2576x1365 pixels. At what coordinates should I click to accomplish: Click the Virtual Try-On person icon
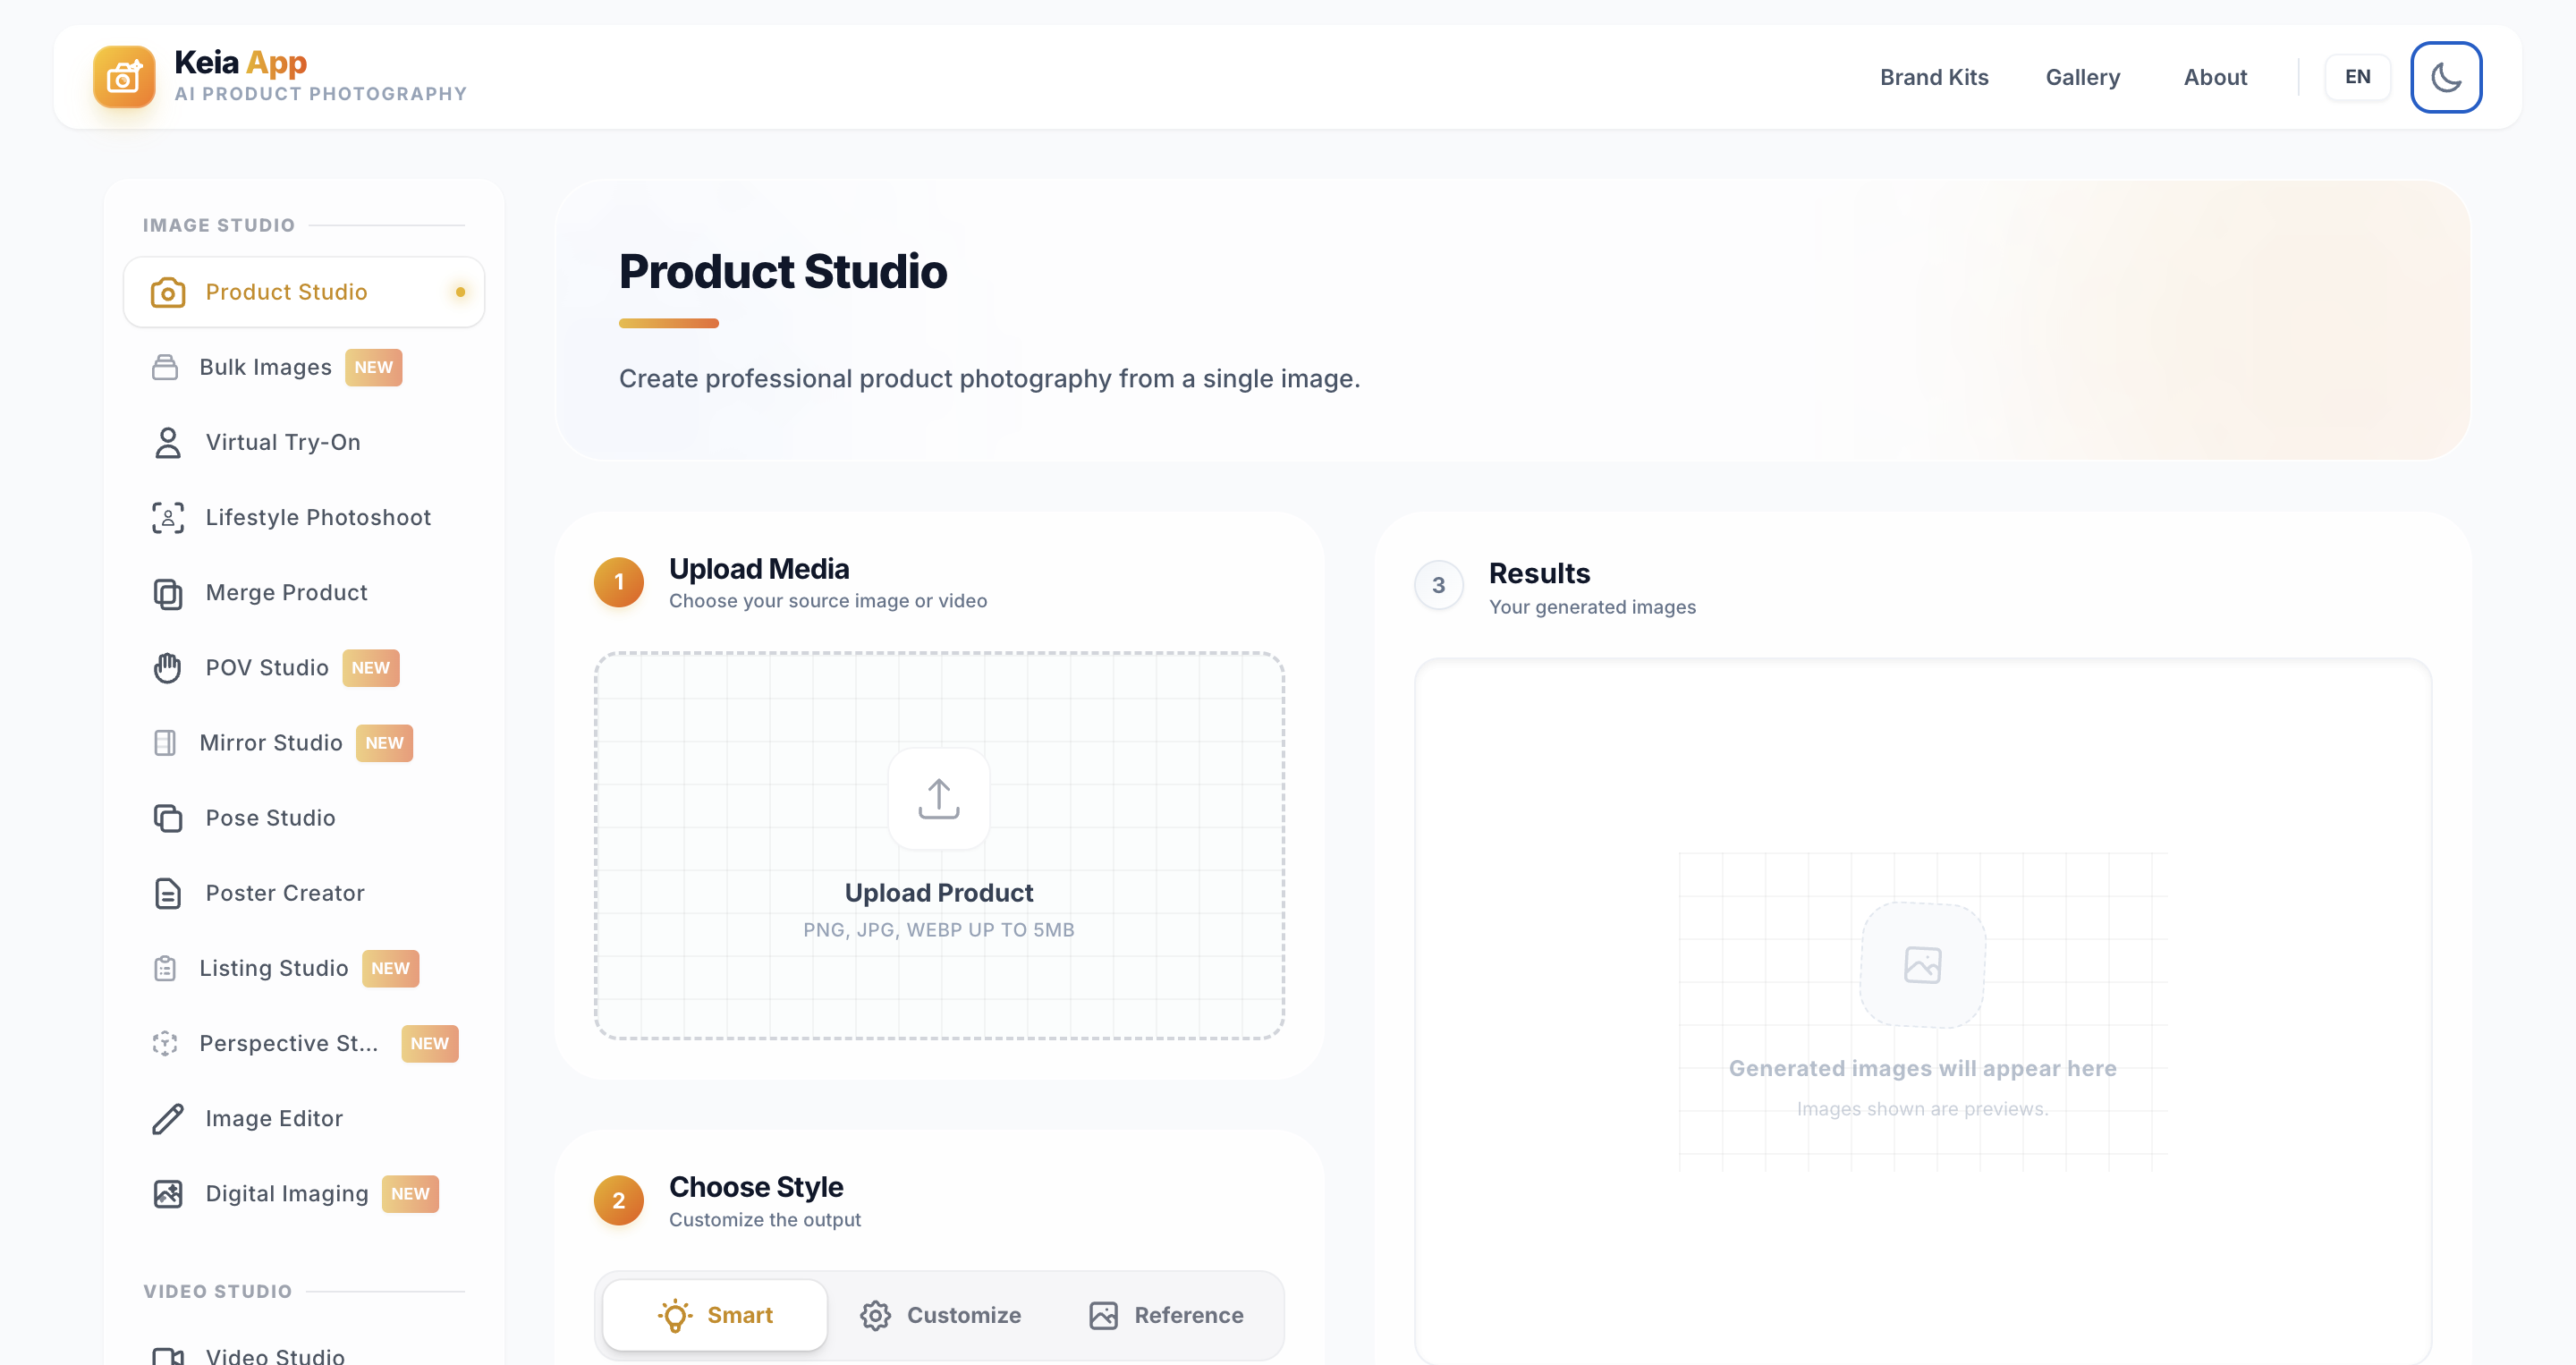coord(168,442)
